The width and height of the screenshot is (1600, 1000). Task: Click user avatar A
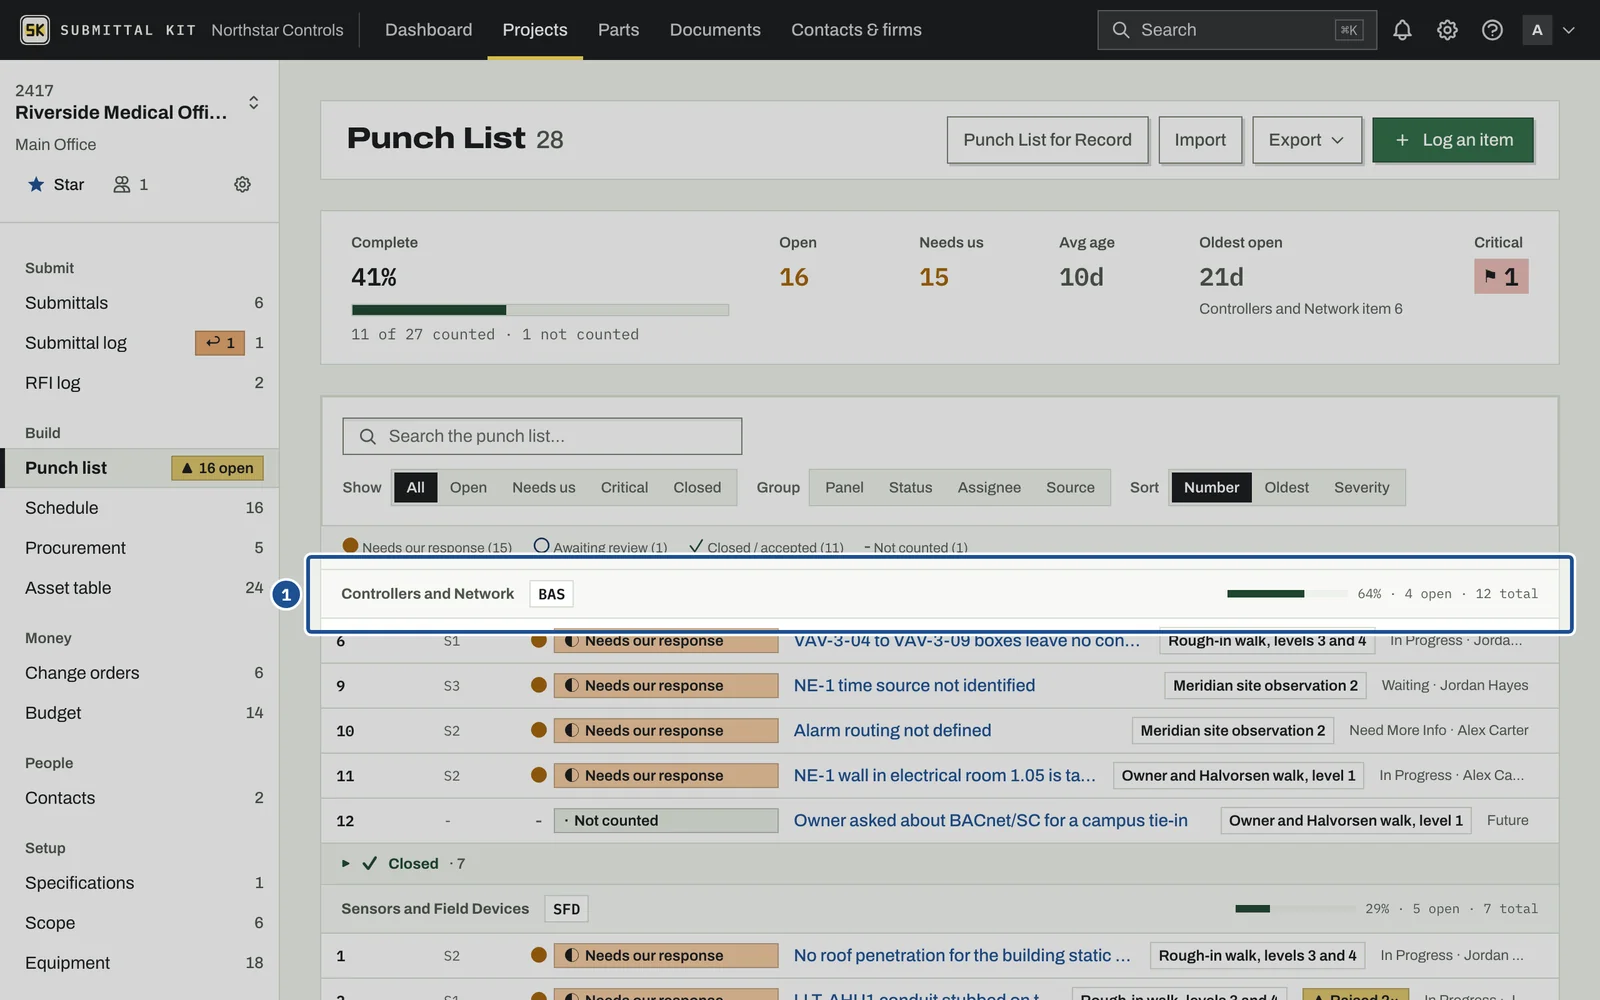pos(1537,30)
